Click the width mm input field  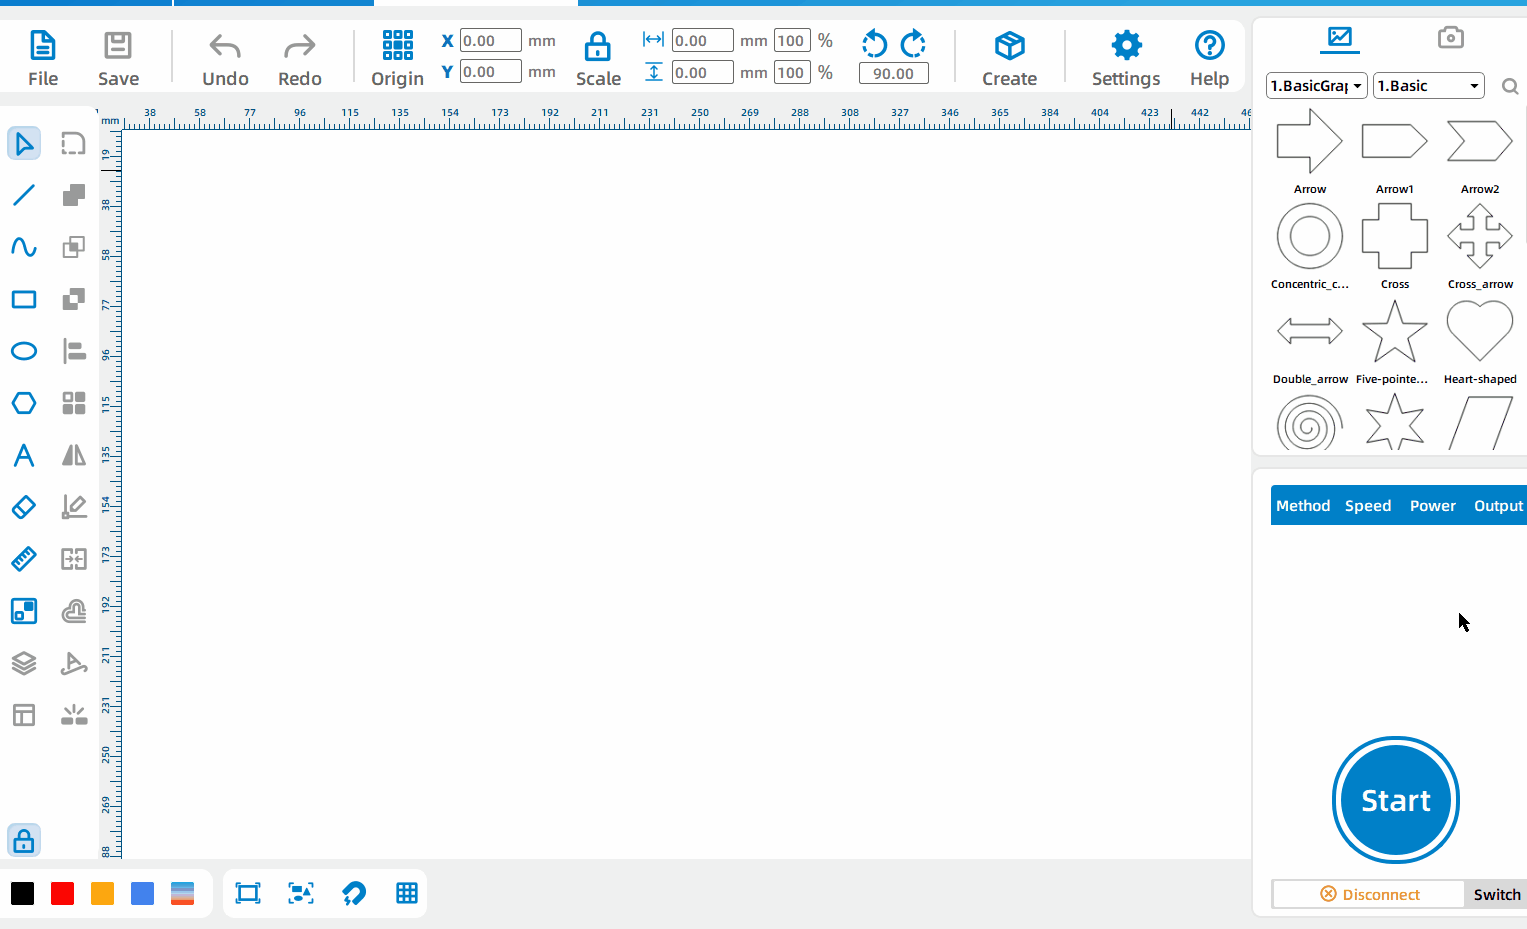point(702,41)
